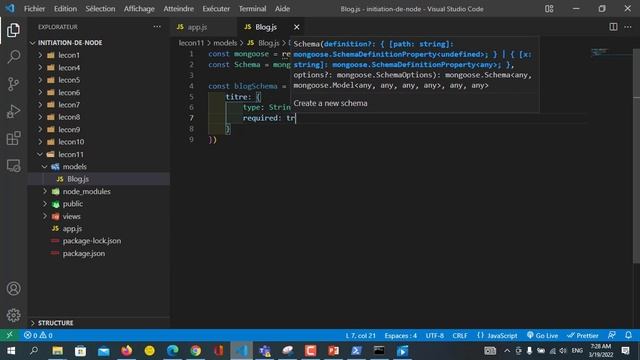
Task: Open package.json in explorer
Action: 99,253
